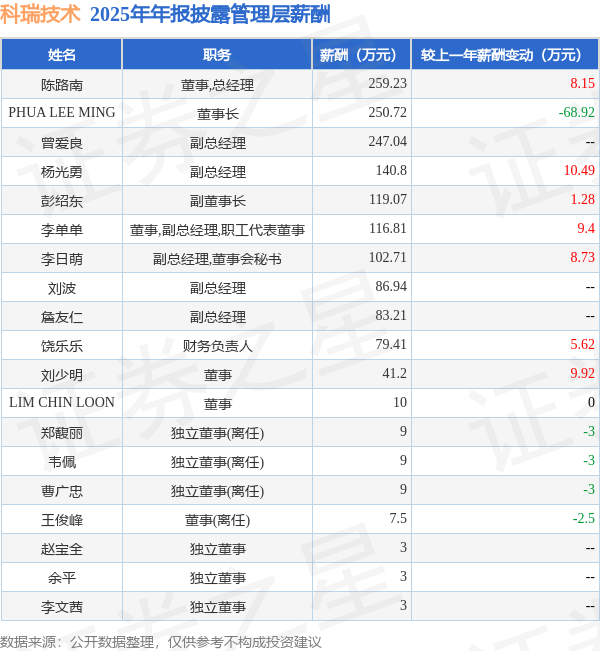Select the name 饶乐乐

pyautogui.click(x=62, y=346)
